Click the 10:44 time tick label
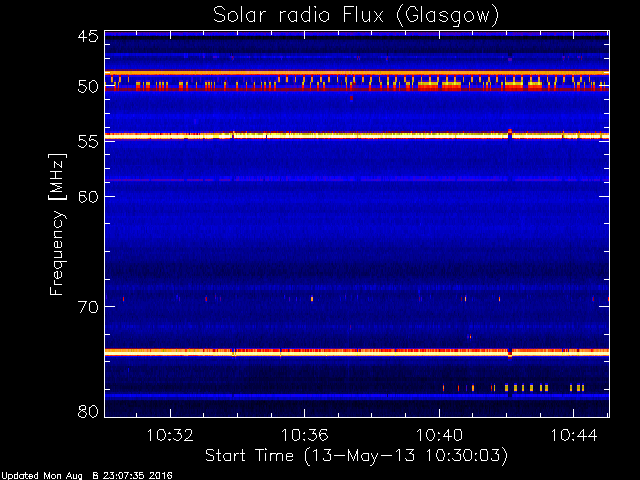This screenshot has width=640, height=480. 574,435
